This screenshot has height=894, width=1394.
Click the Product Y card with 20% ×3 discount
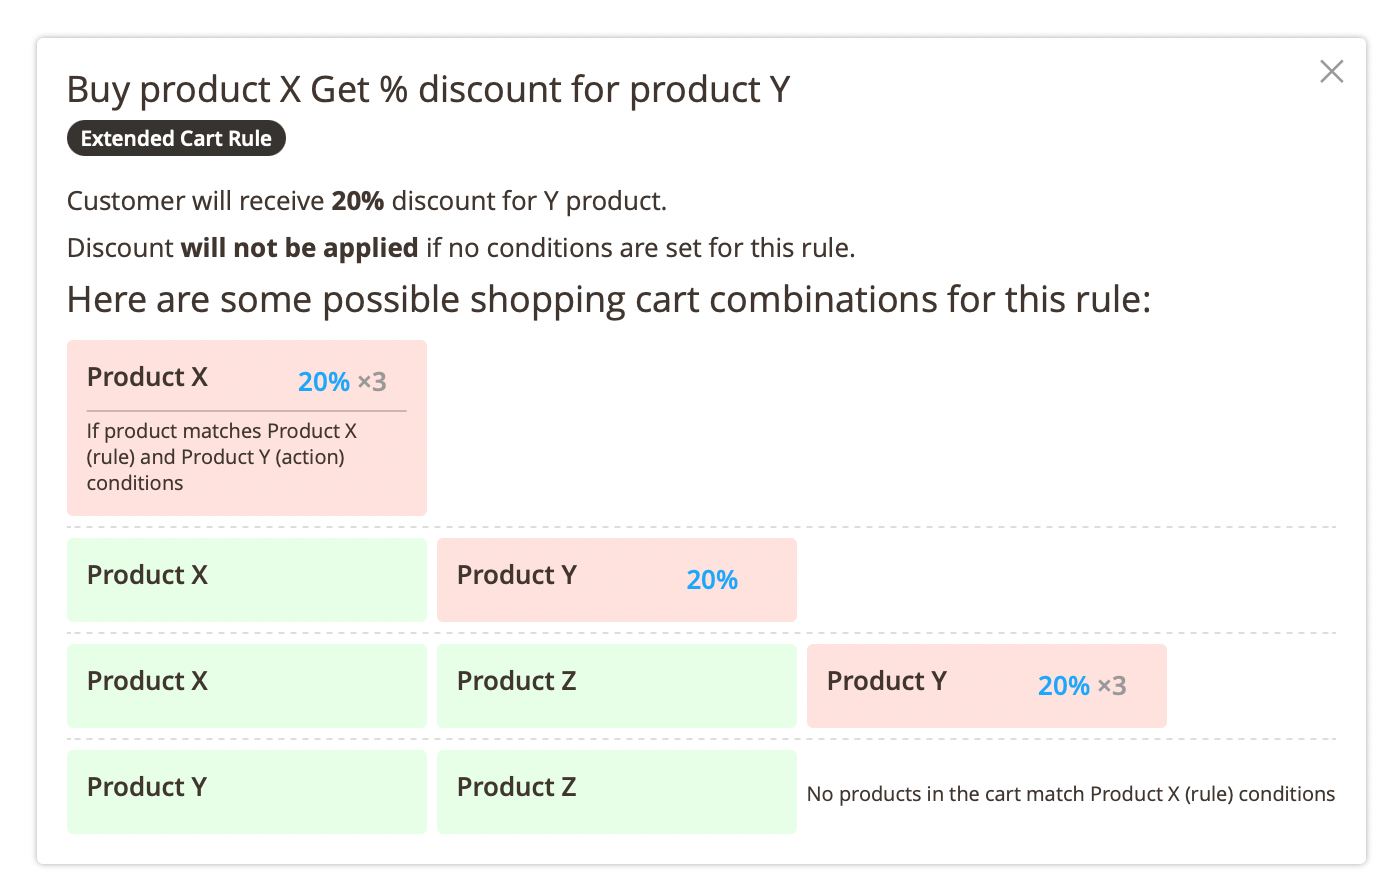tap(986, 685)
